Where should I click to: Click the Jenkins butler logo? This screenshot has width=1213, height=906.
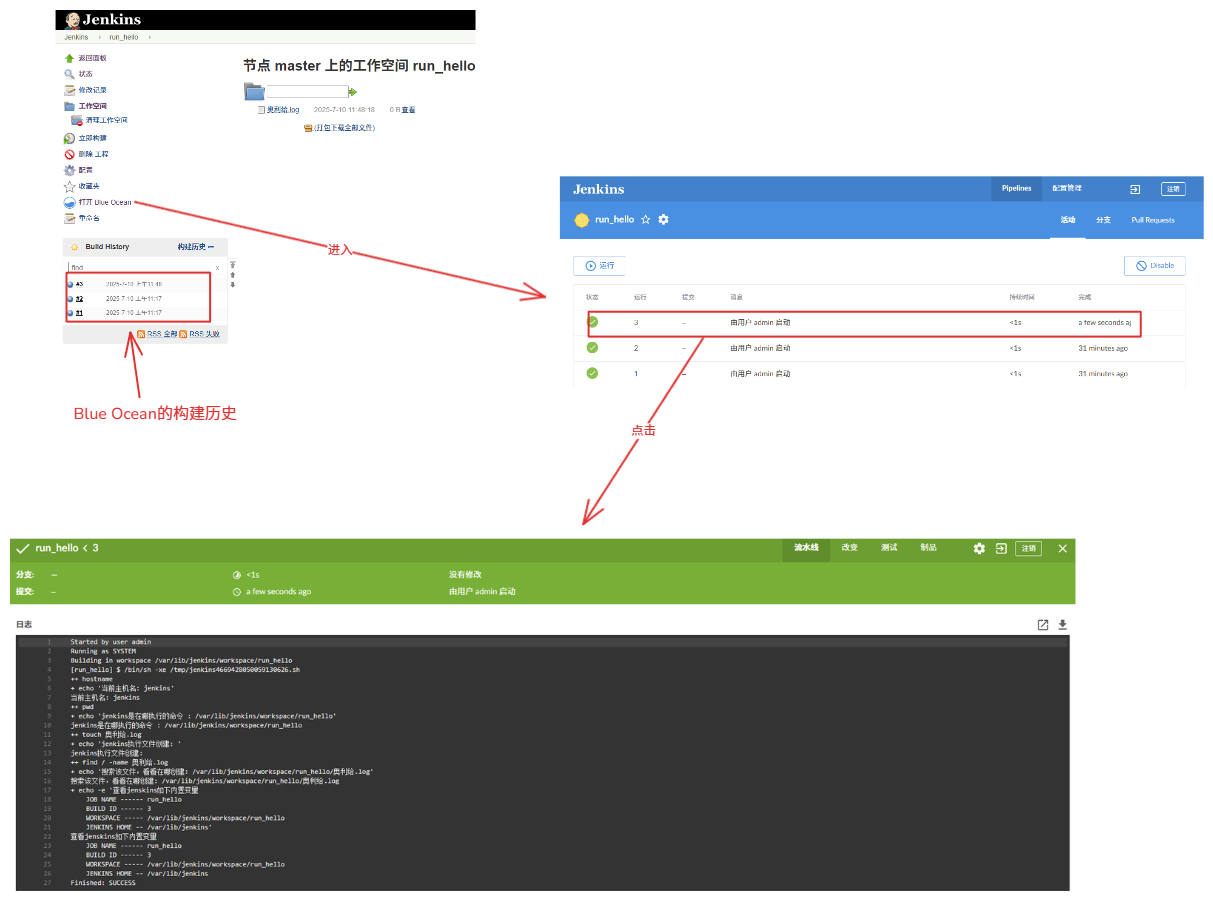click(x=72, y=20)
